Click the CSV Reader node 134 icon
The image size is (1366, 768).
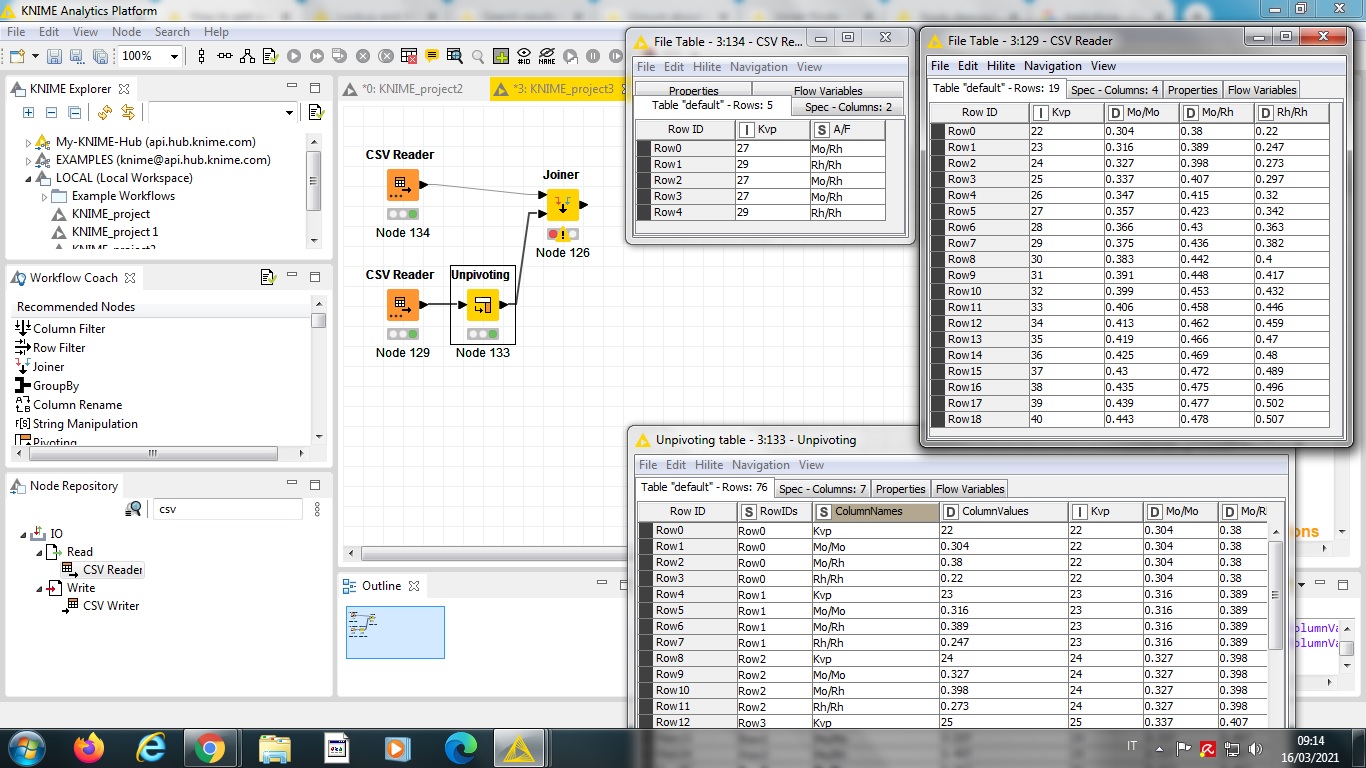pyautogui.click(x=403, y=185)
